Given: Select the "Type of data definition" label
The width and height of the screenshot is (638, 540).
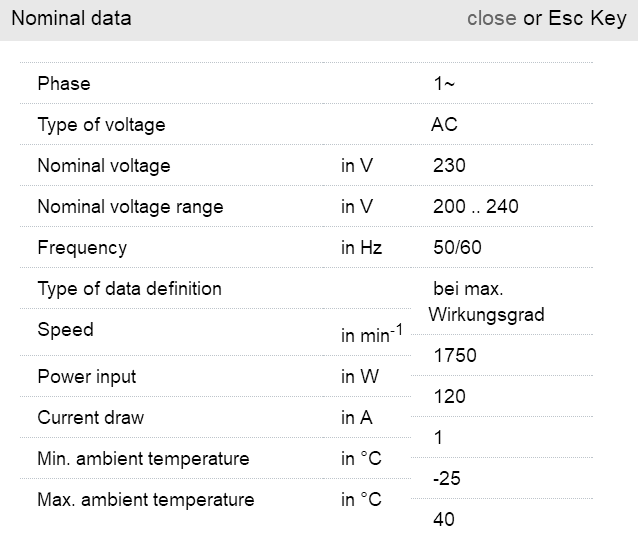Looking at the screenshot, I should click(x=129, y=289).
